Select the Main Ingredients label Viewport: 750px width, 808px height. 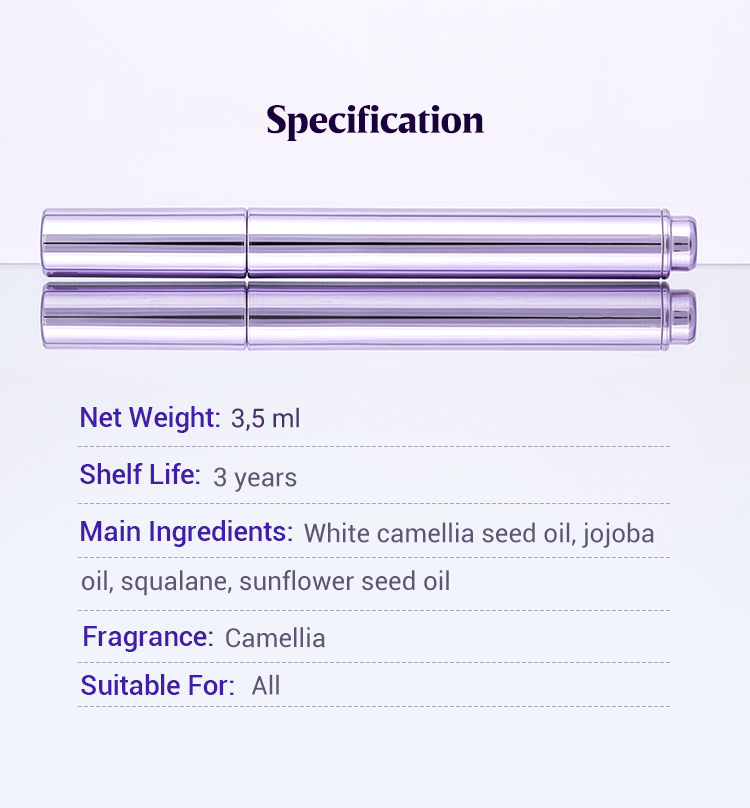[186, 531]
